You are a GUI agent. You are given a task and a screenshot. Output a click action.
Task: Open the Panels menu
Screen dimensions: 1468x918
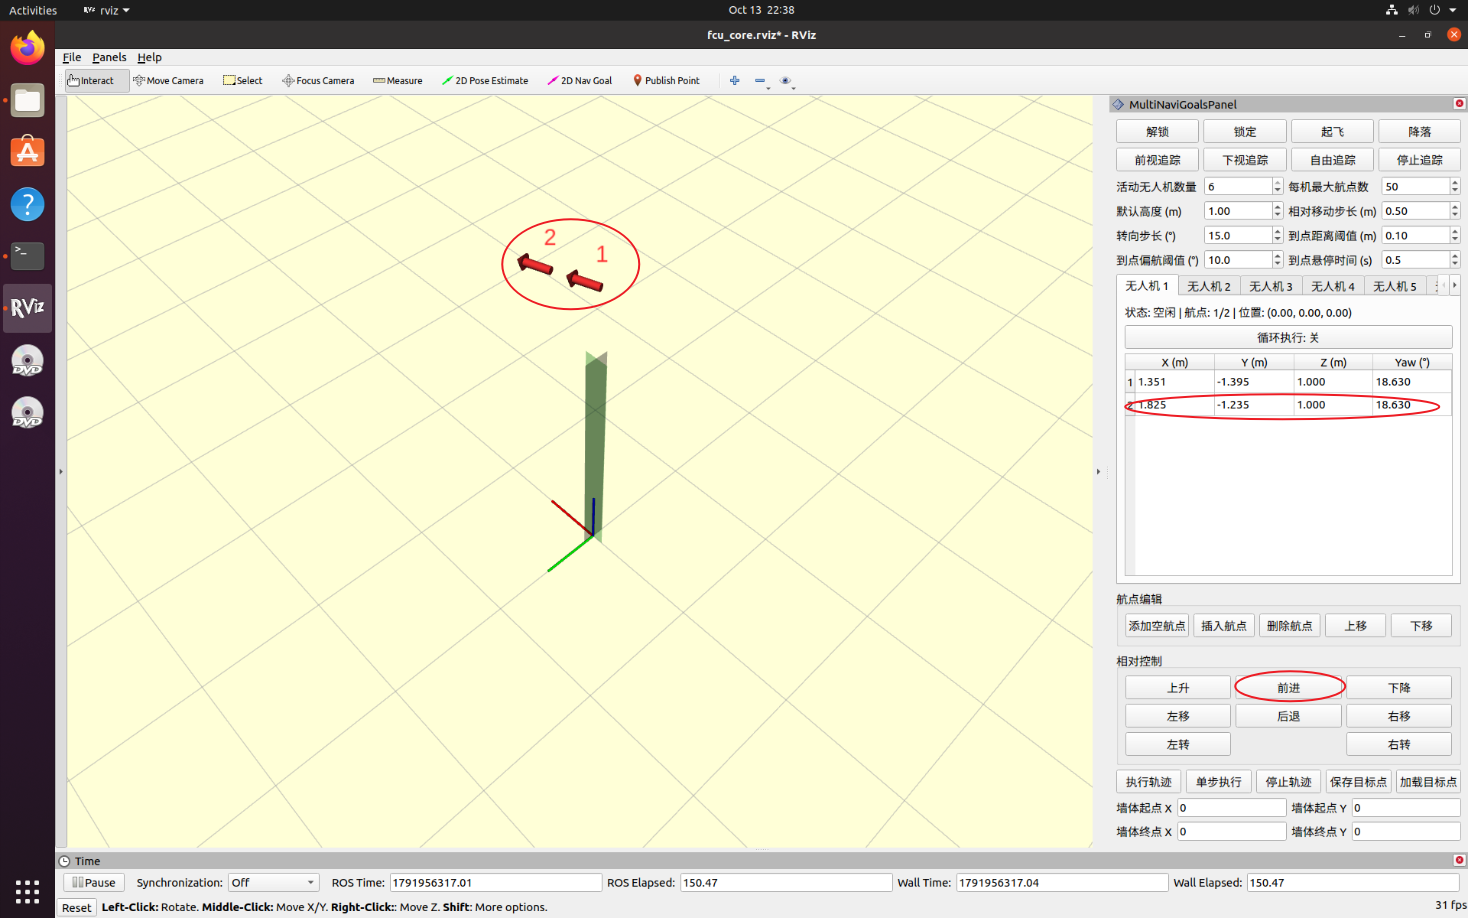pos(109,58)
